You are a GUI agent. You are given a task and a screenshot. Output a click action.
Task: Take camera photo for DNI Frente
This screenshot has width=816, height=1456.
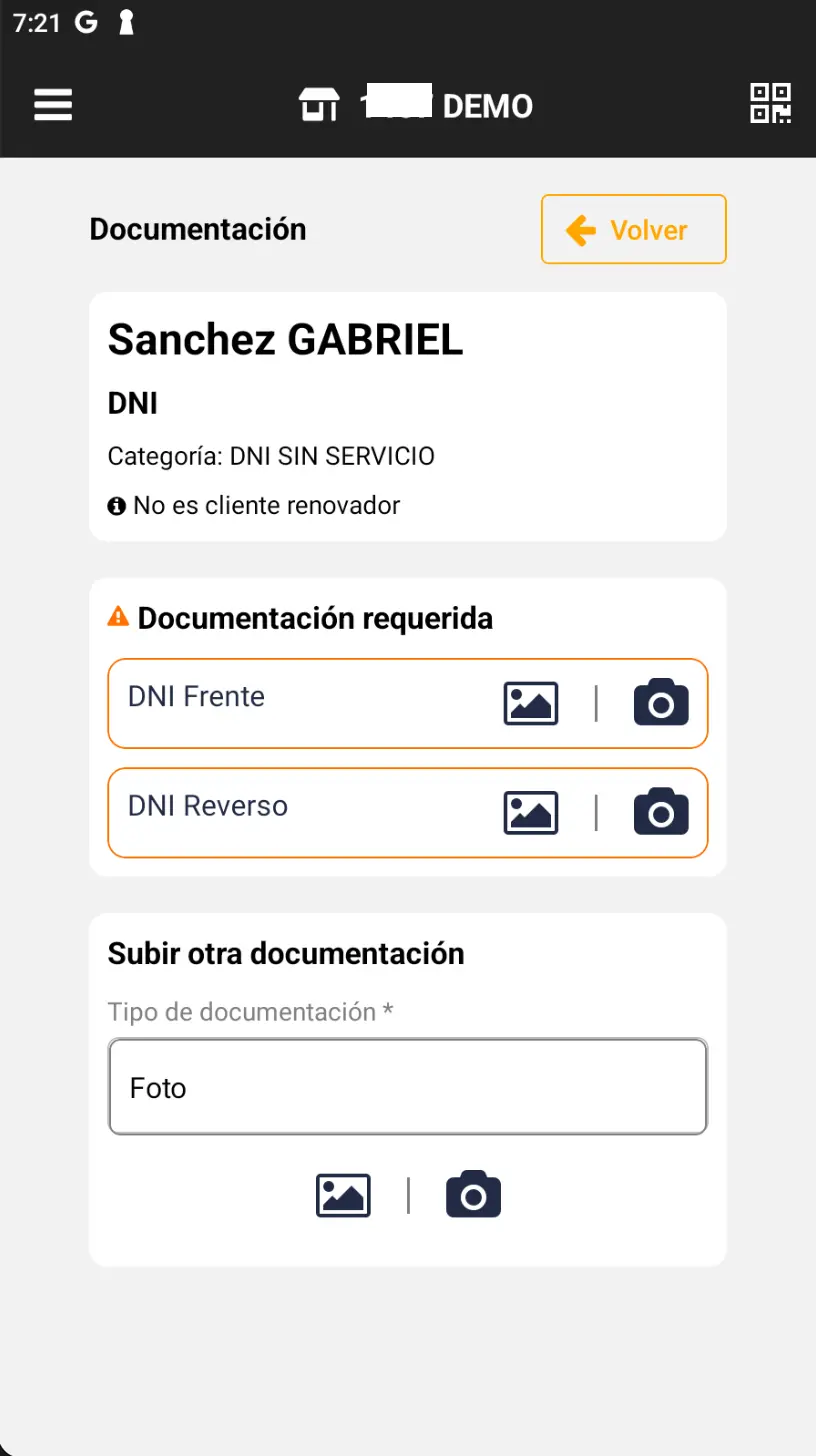coord(661,703)
